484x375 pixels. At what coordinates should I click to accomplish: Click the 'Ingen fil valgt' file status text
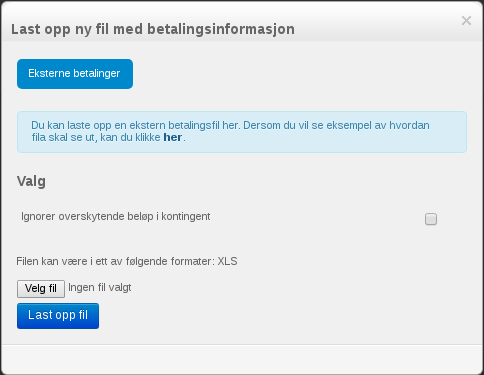100,287
